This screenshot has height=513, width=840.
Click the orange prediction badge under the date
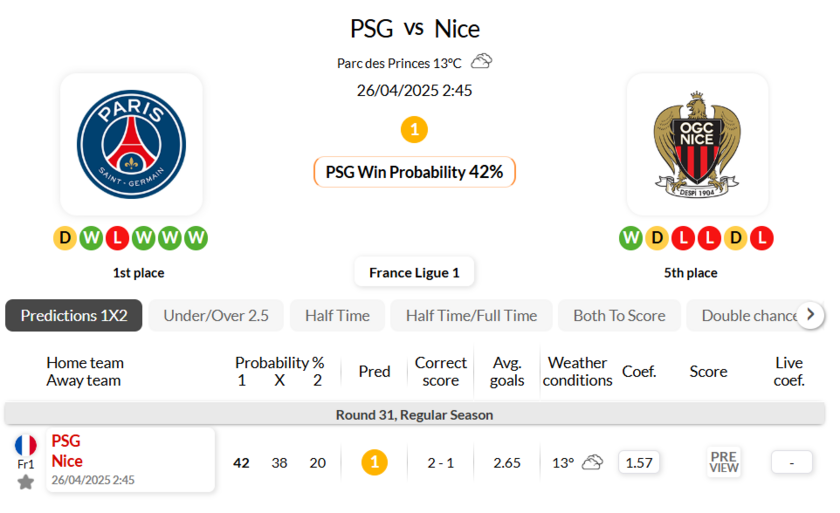414,130
